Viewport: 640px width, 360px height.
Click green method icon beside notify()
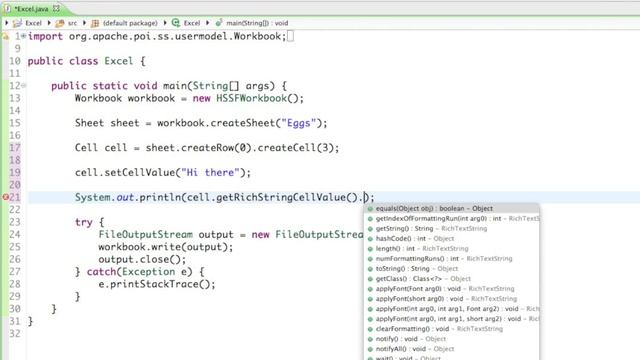click(x=370, y=339)
